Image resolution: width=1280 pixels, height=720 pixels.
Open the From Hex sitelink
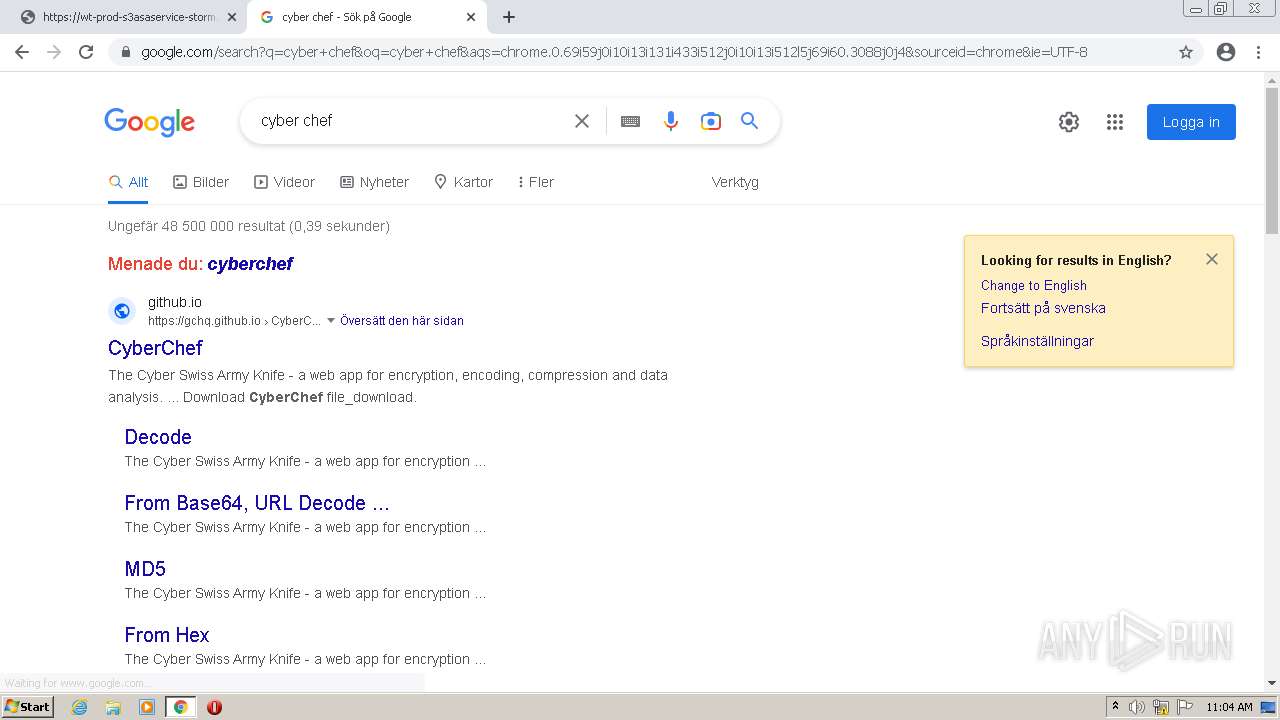(167, 635)
